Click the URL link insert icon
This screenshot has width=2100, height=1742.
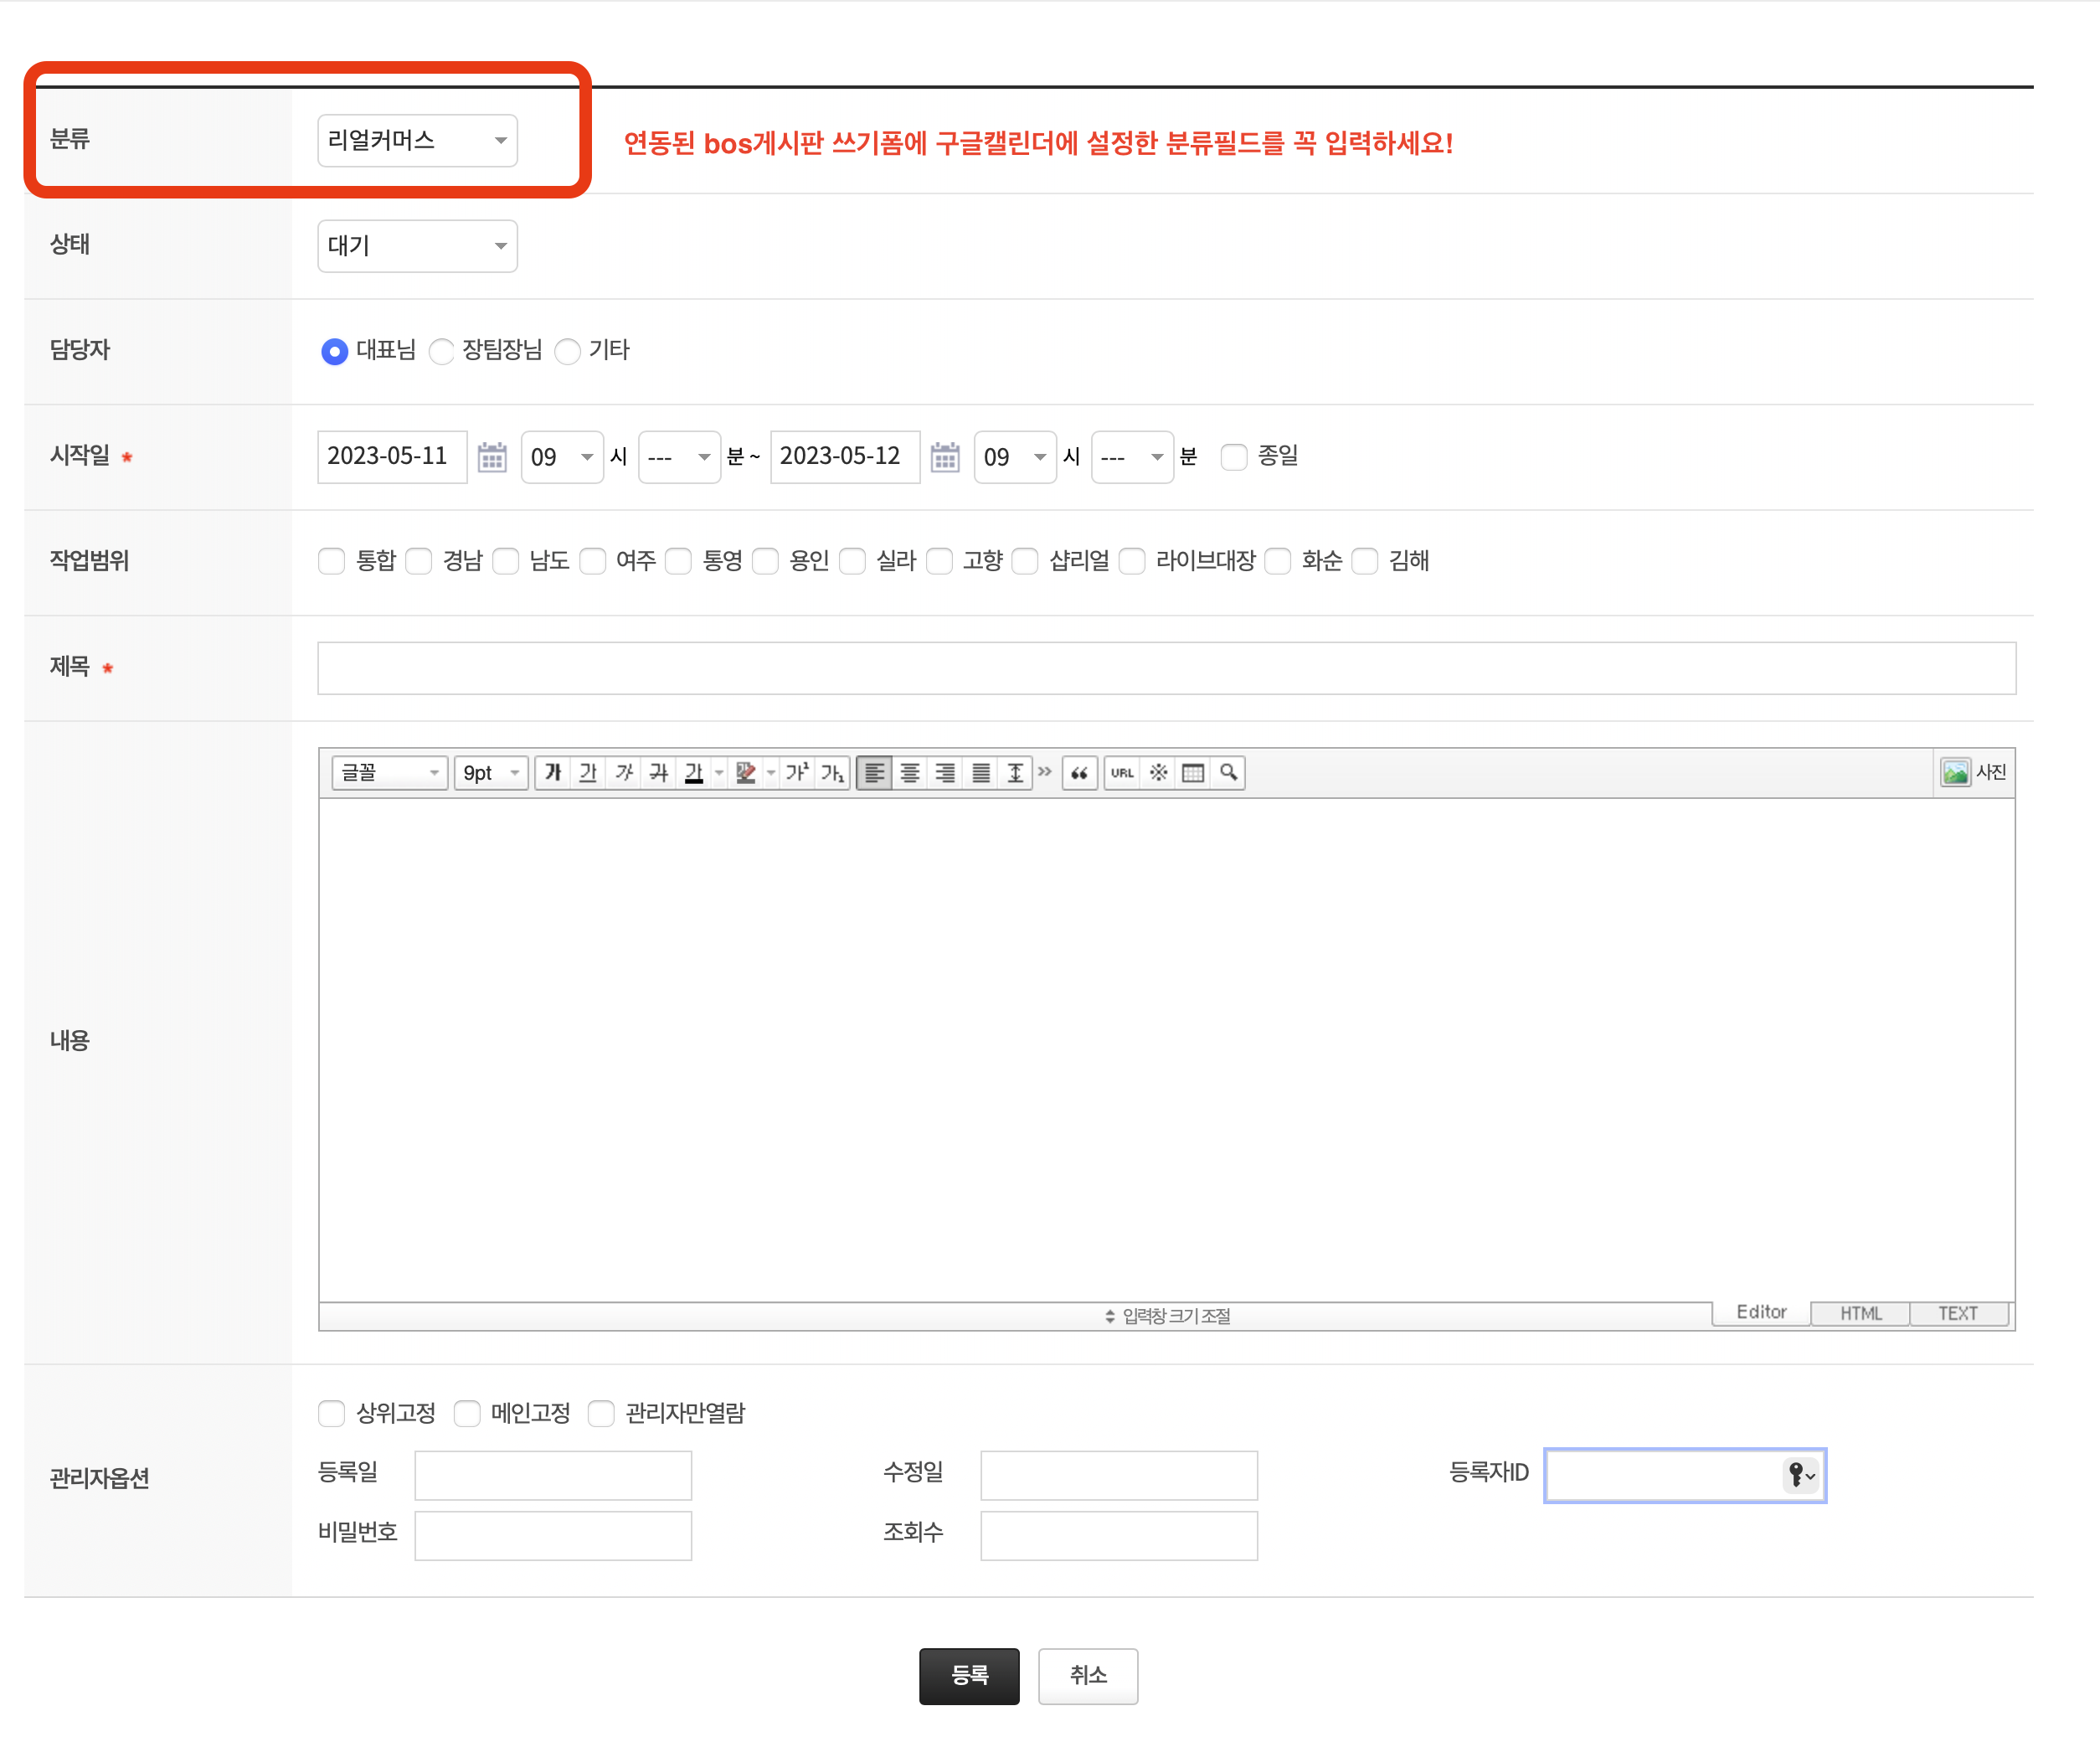pos(1122,772)
